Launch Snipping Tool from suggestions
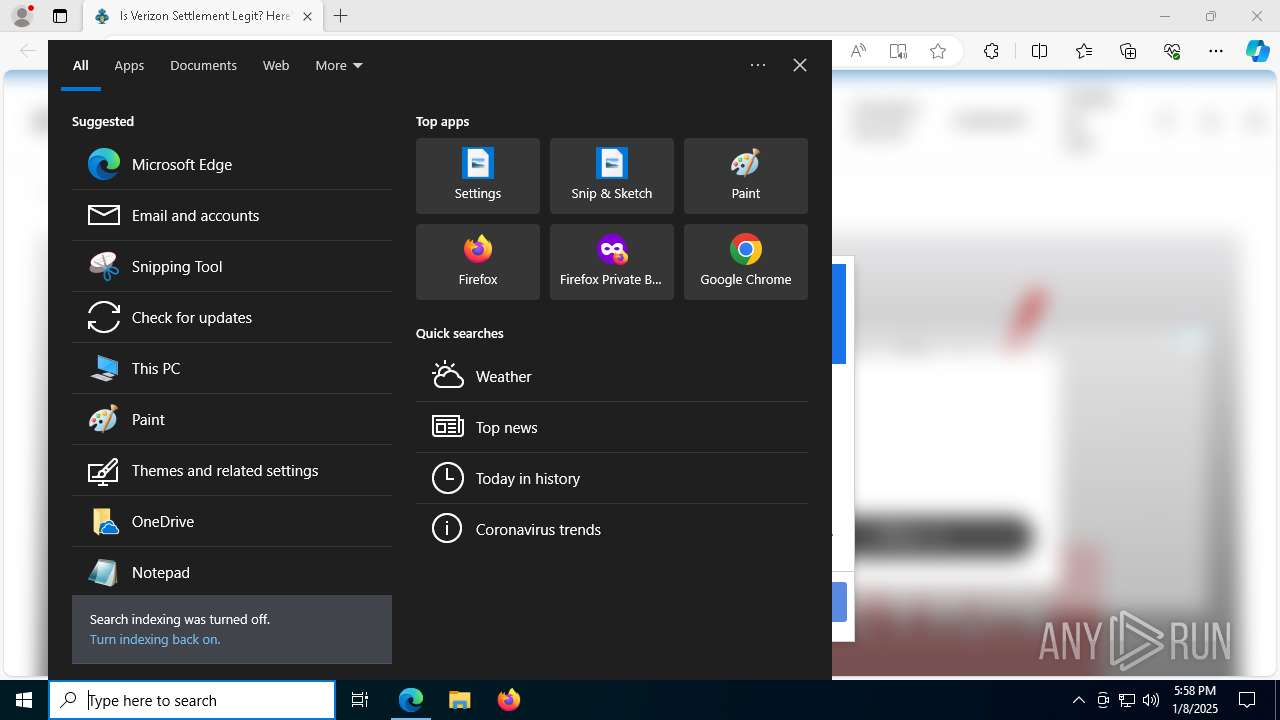The height and width of the screenshot is (720, 1280). 232,266
